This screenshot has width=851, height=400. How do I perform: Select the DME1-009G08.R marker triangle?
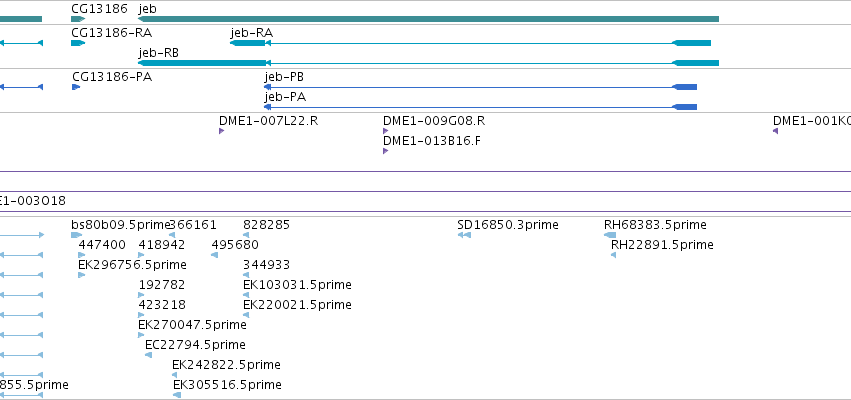coord(385,131)
